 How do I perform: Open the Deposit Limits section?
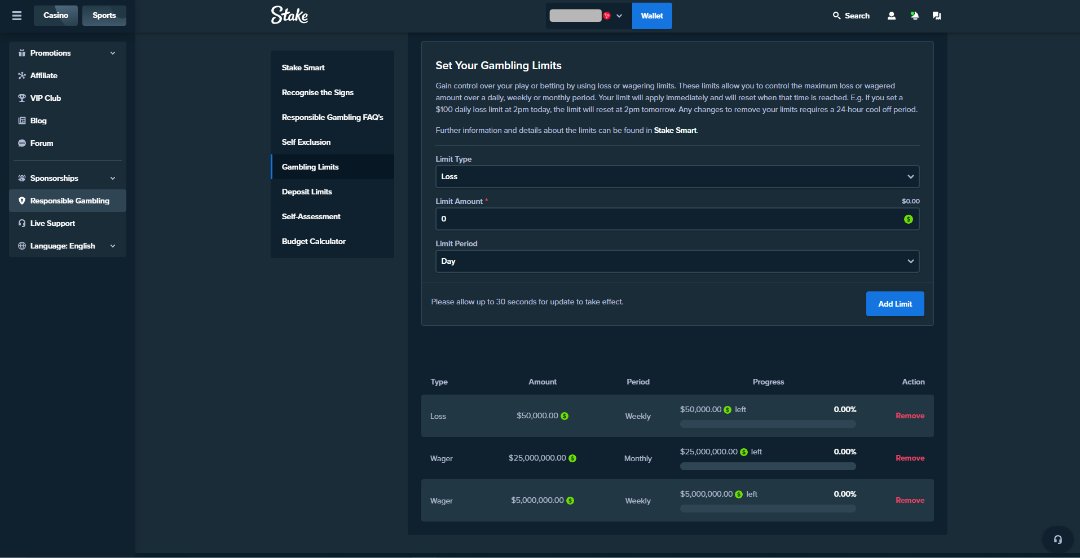click(333, 192)
